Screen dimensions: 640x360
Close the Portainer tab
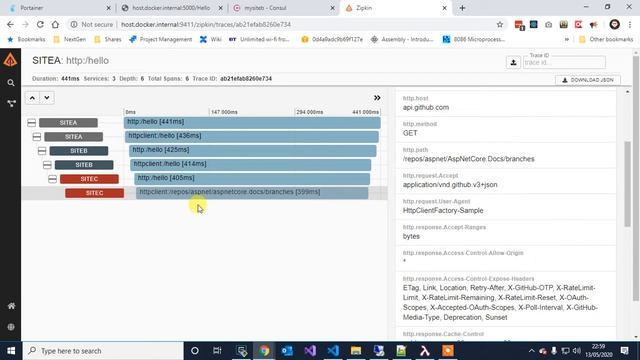[x=109, y=8]
